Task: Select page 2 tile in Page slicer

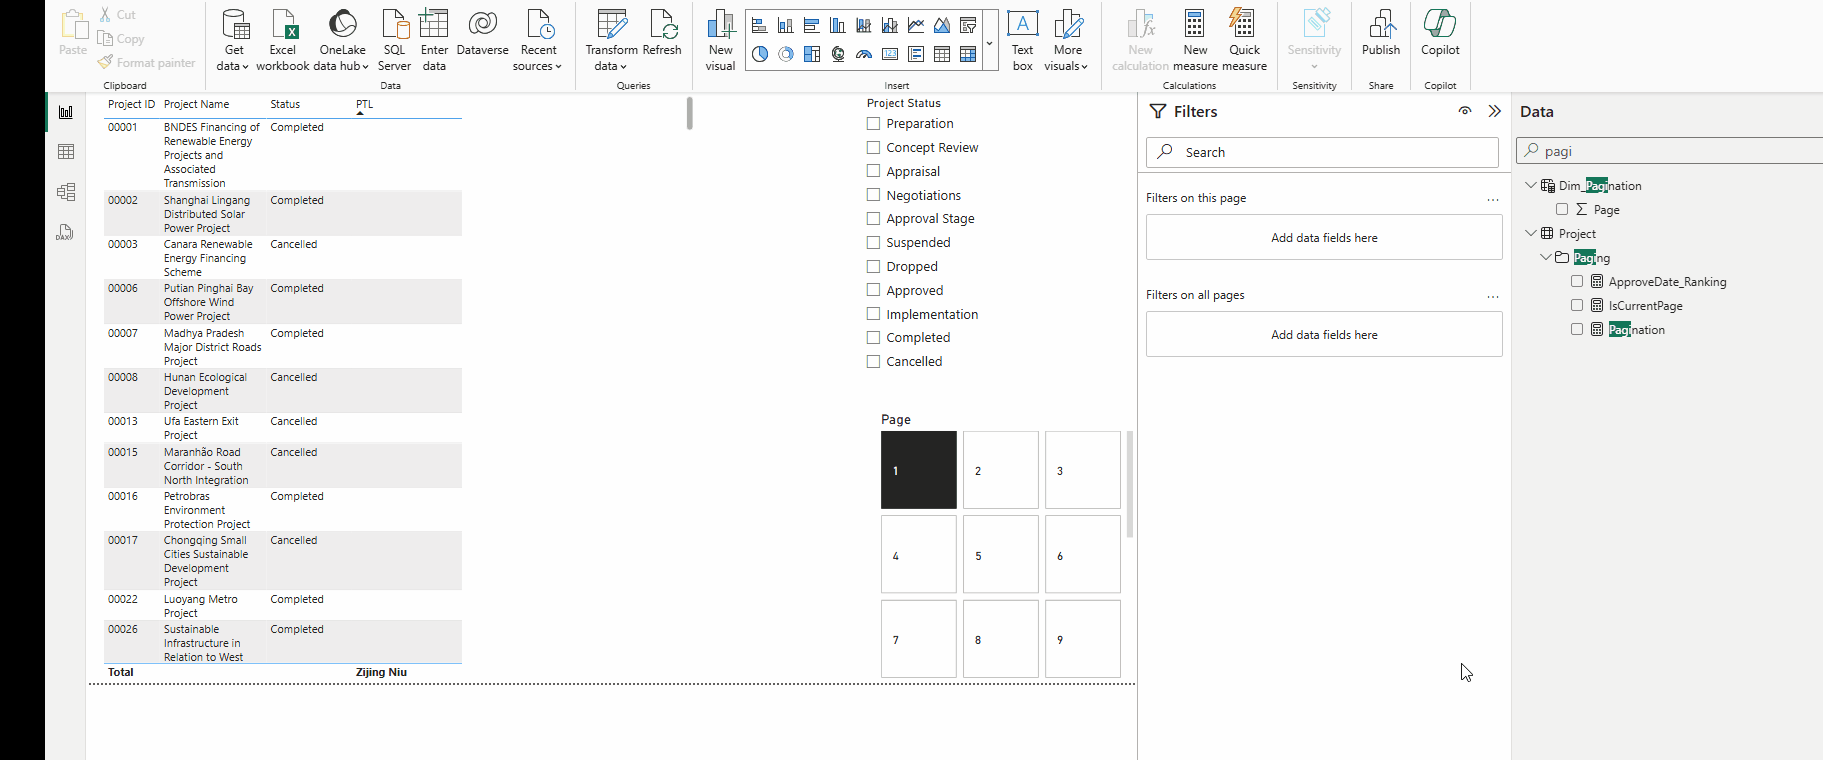Action: click(1001, 470)
